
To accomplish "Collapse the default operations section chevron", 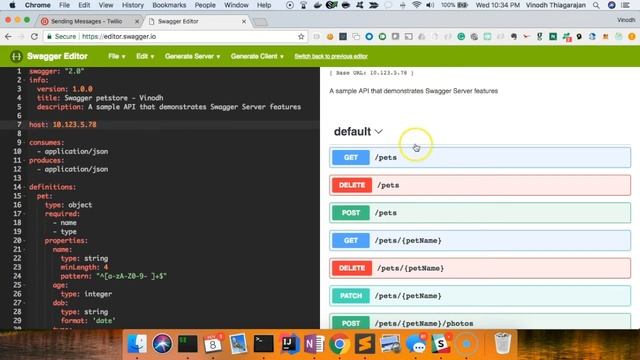I will (379, 131).
